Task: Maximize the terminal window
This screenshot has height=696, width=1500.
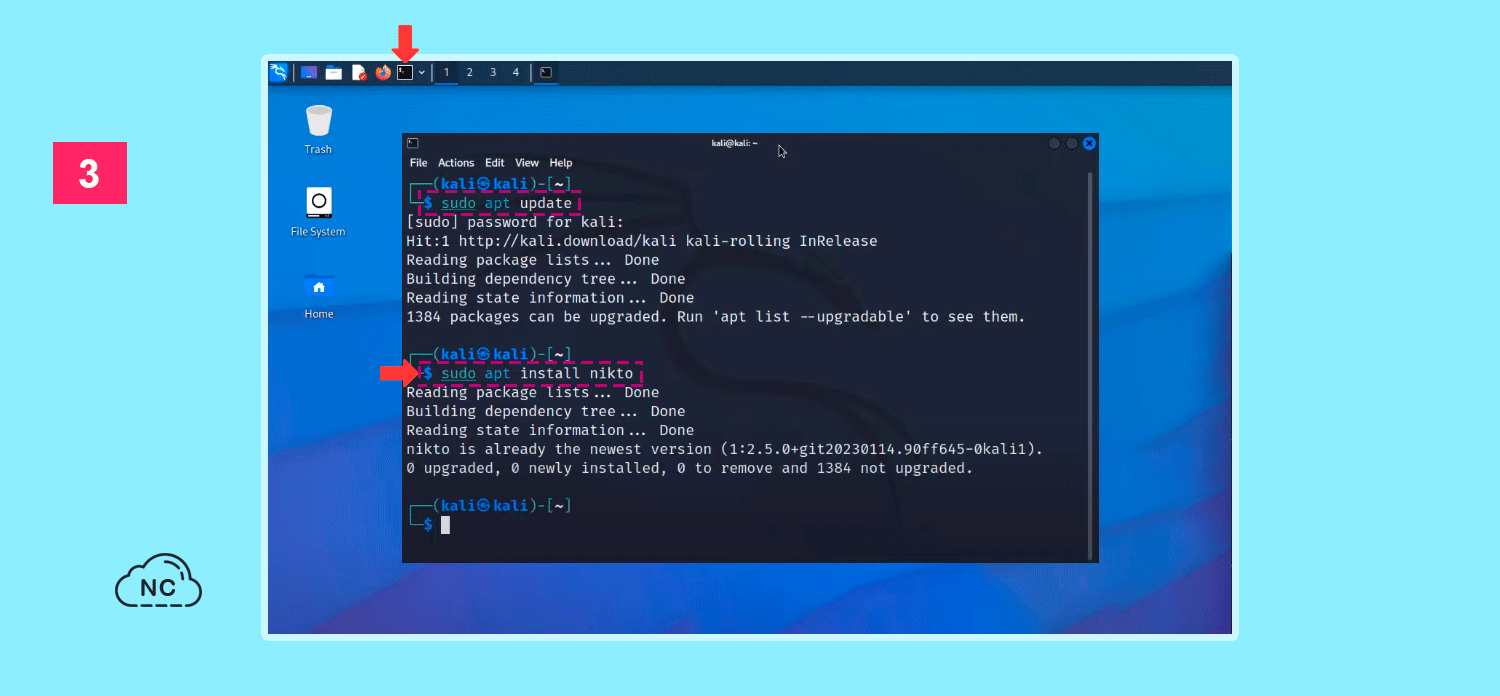Action: click(x=1072, y=143)
